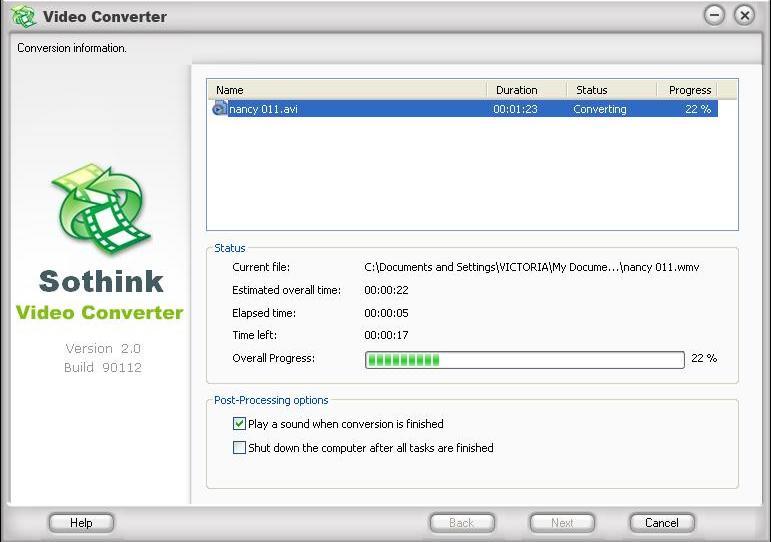Click the video file icon beside nancy 011.avi

tap(219, 108)
